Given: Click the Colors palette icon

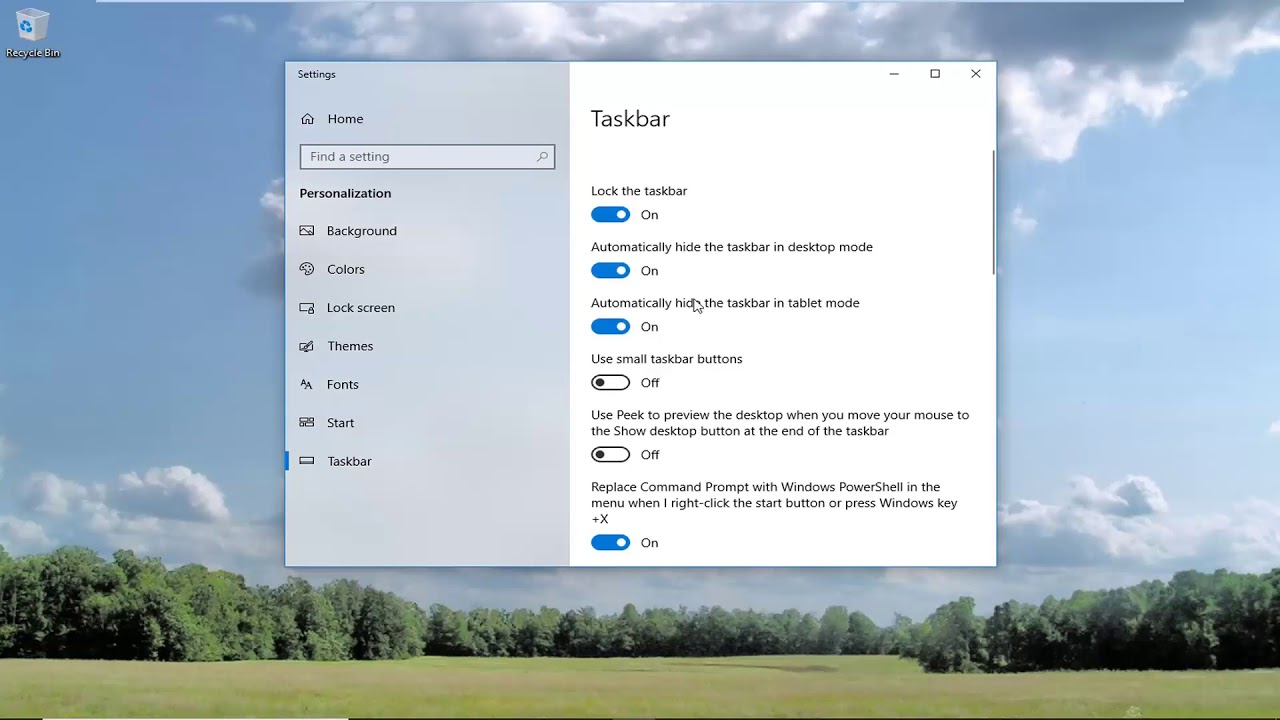Looking at the screenshot, I should [307, 269].
